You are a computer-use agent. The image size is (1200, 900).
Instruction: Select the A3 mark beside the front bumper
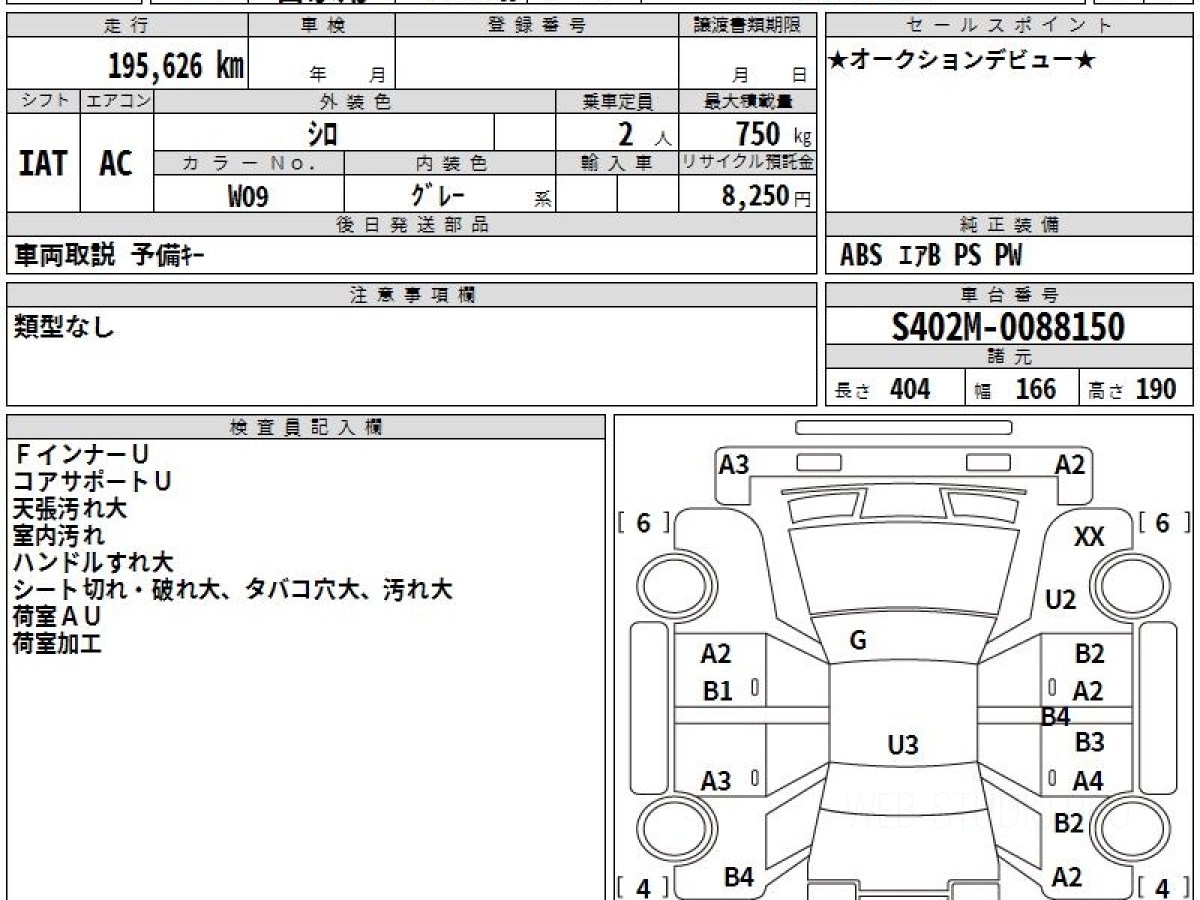pyautogui.click(x=734, y=464)
